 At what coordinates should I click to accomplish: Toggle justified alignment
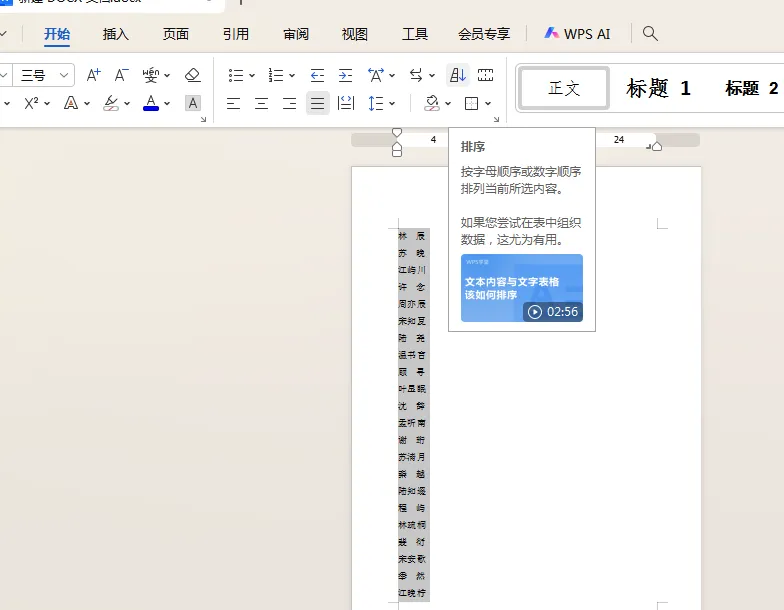318,104
